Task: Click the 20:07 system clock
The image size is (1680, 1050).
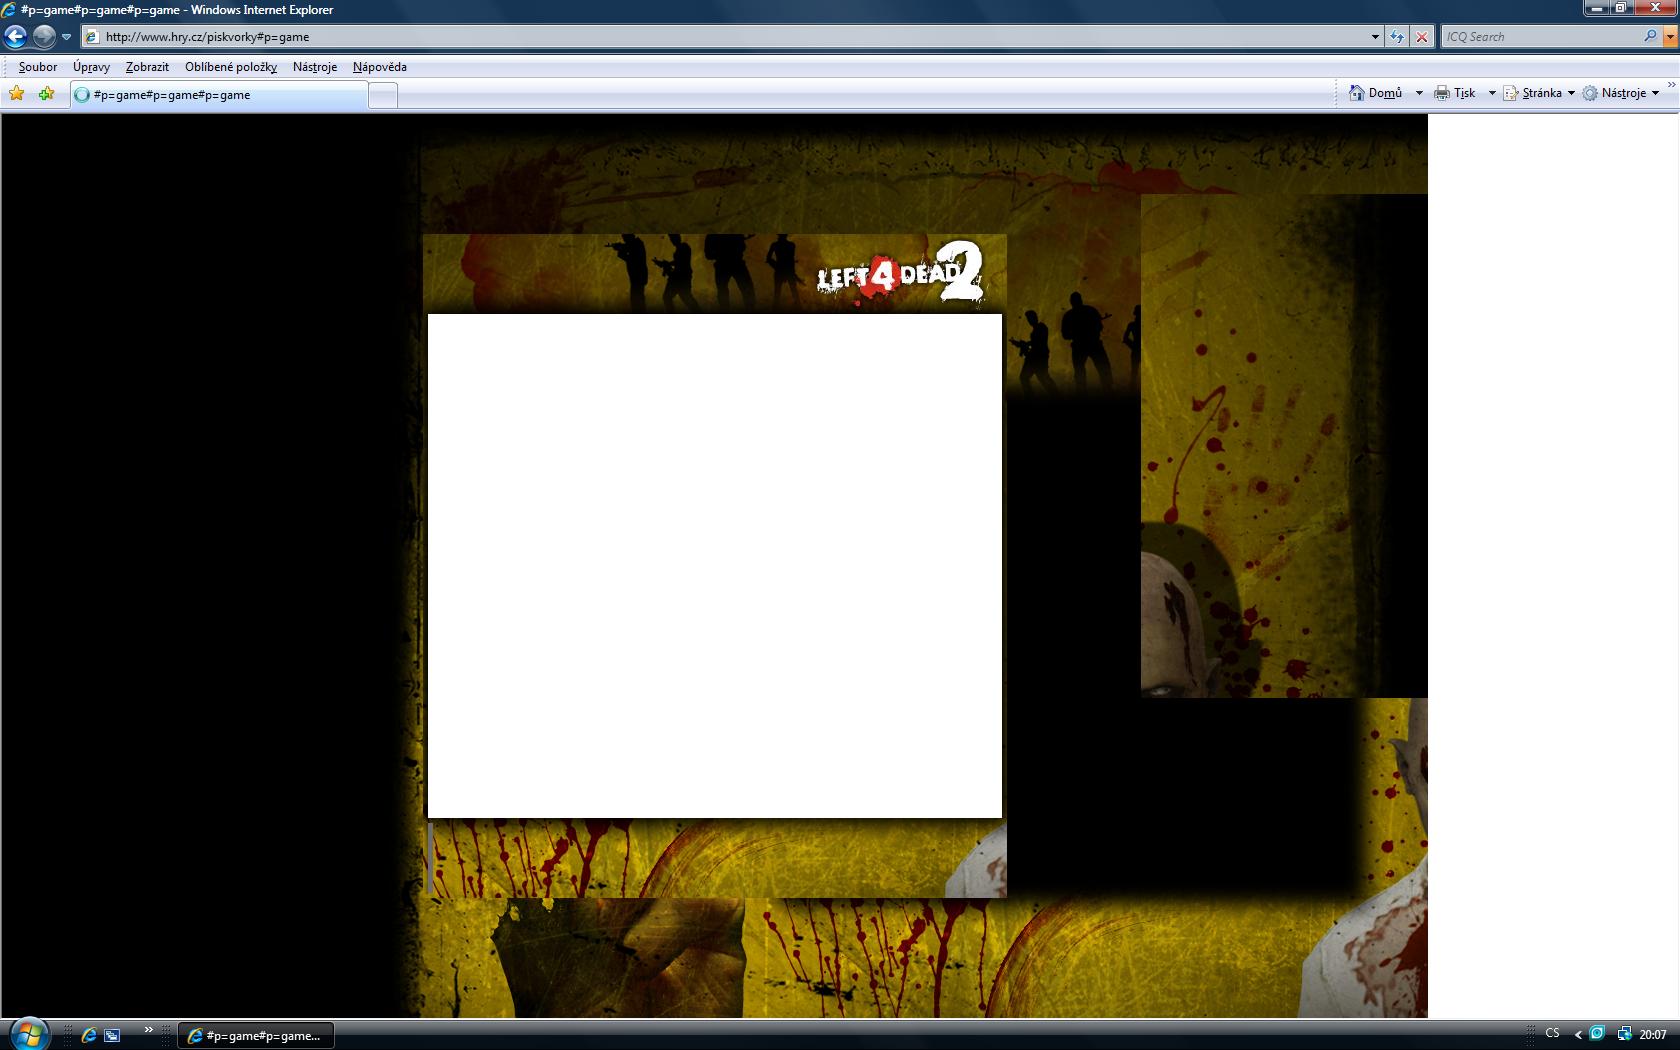Action: [1653, 1035]
